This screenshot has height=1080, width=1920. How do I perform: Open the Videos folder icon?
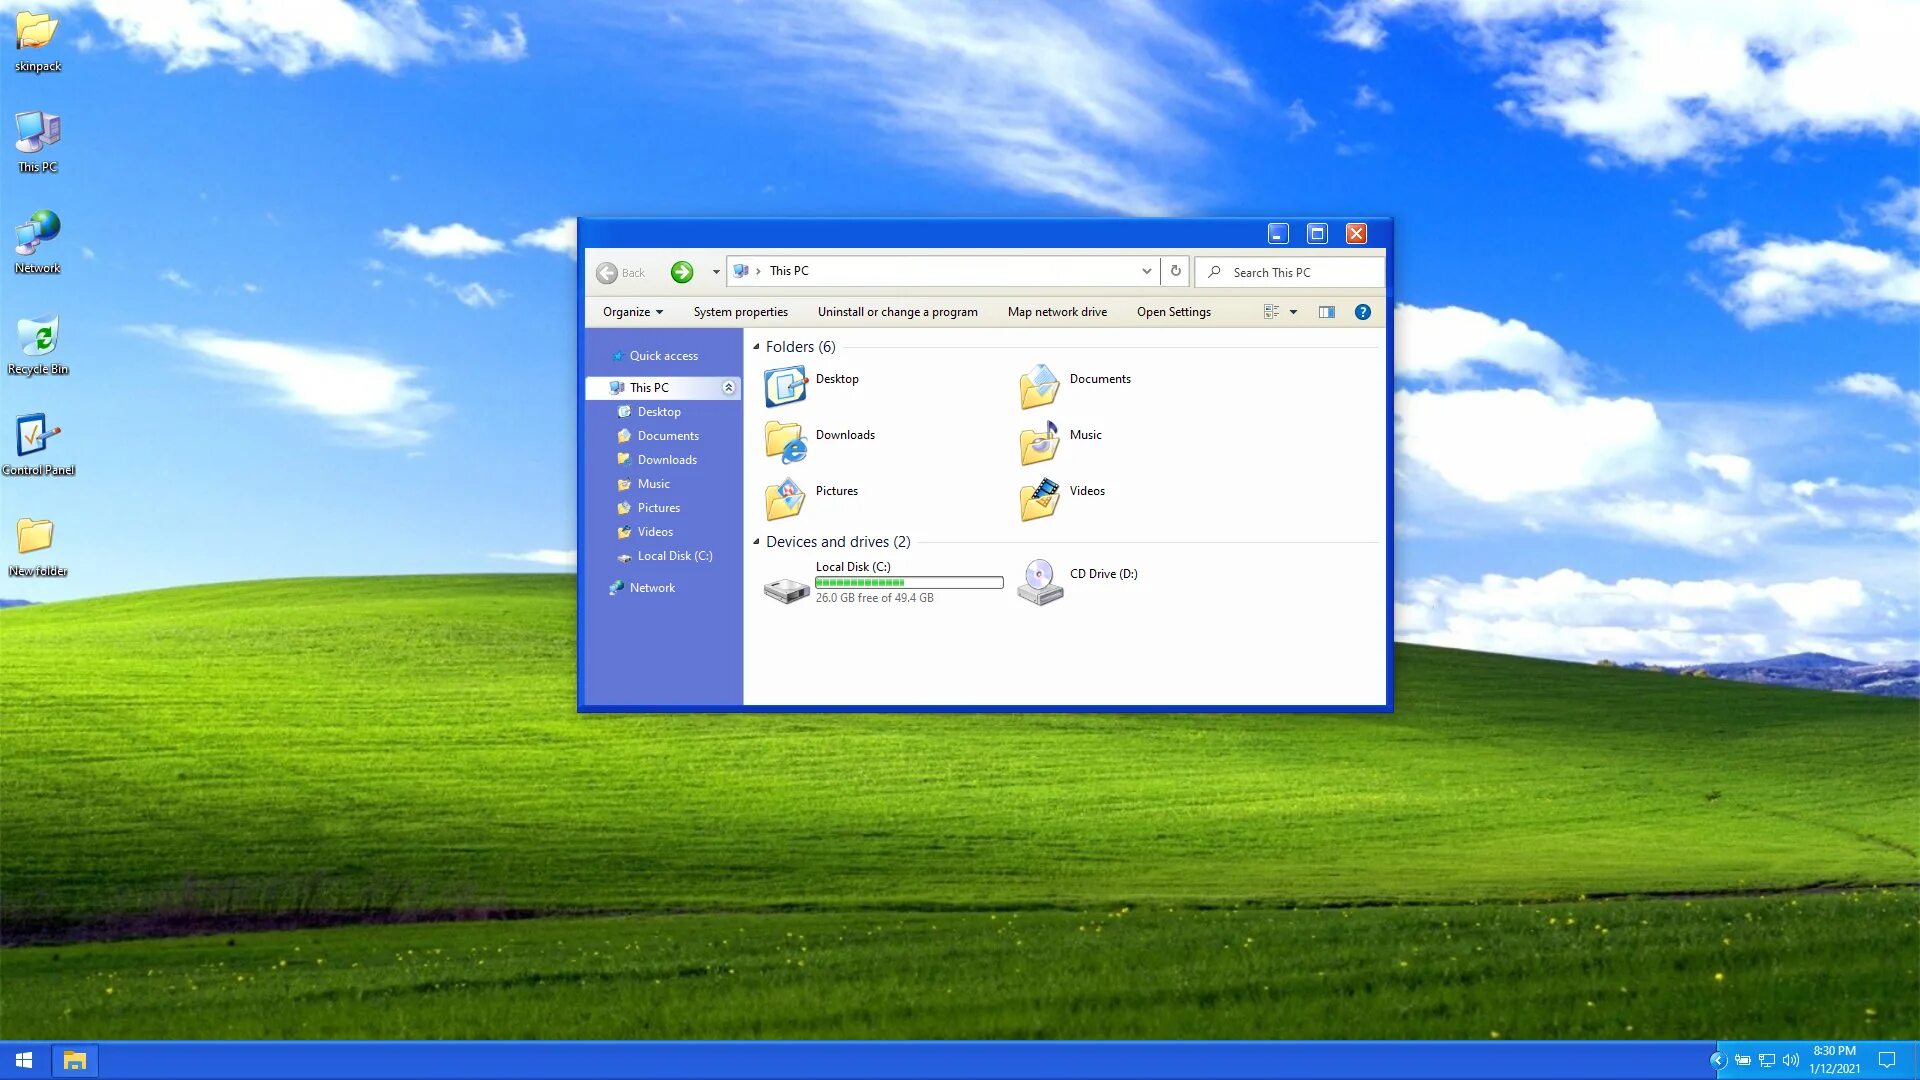pos(1040,499)
